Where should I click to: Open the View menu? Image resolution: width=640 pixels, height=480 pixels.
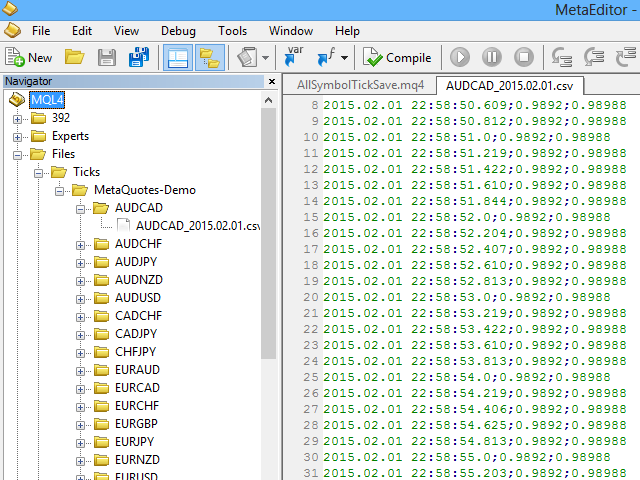click(x=126, y=31)
